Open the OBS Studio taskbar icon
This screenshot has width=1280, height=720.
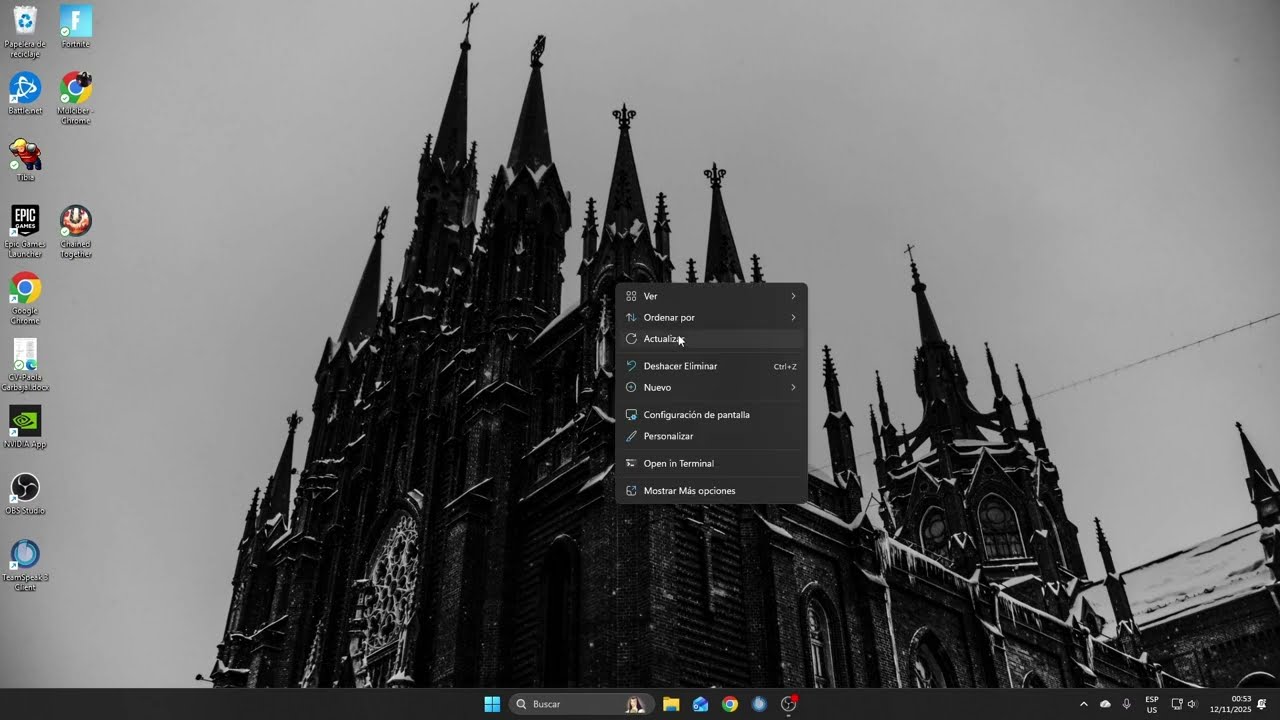789,704
